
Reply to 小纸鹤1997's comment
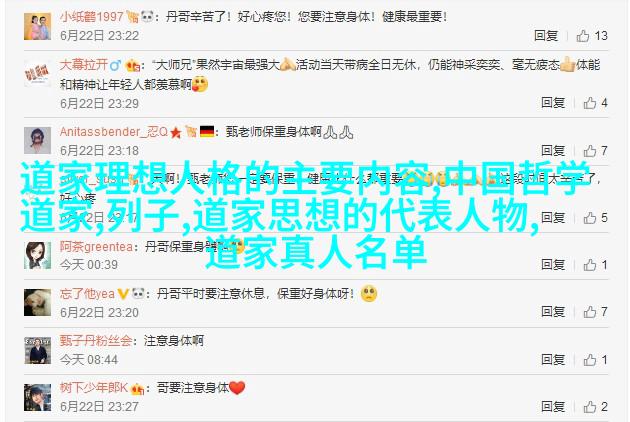[546, 36]
